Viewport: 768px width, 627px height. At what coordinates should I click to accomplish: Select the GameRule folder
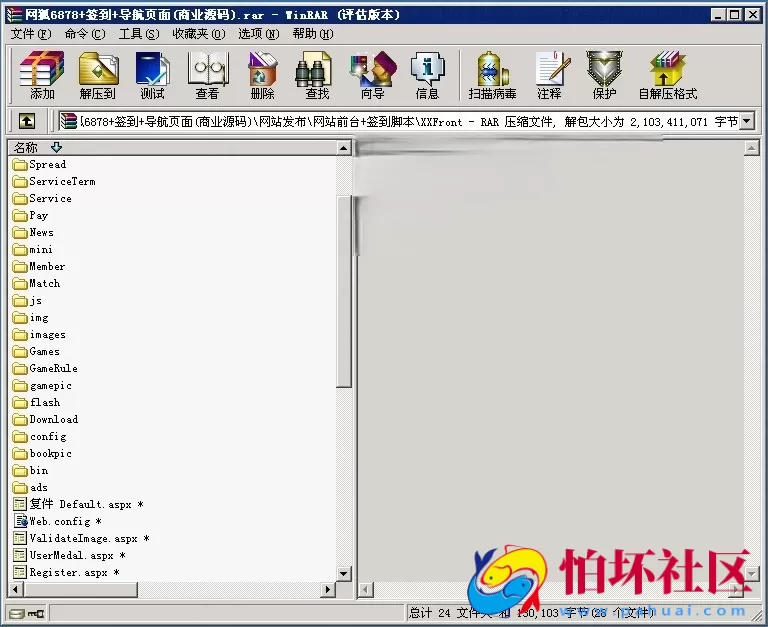point(45,369)
